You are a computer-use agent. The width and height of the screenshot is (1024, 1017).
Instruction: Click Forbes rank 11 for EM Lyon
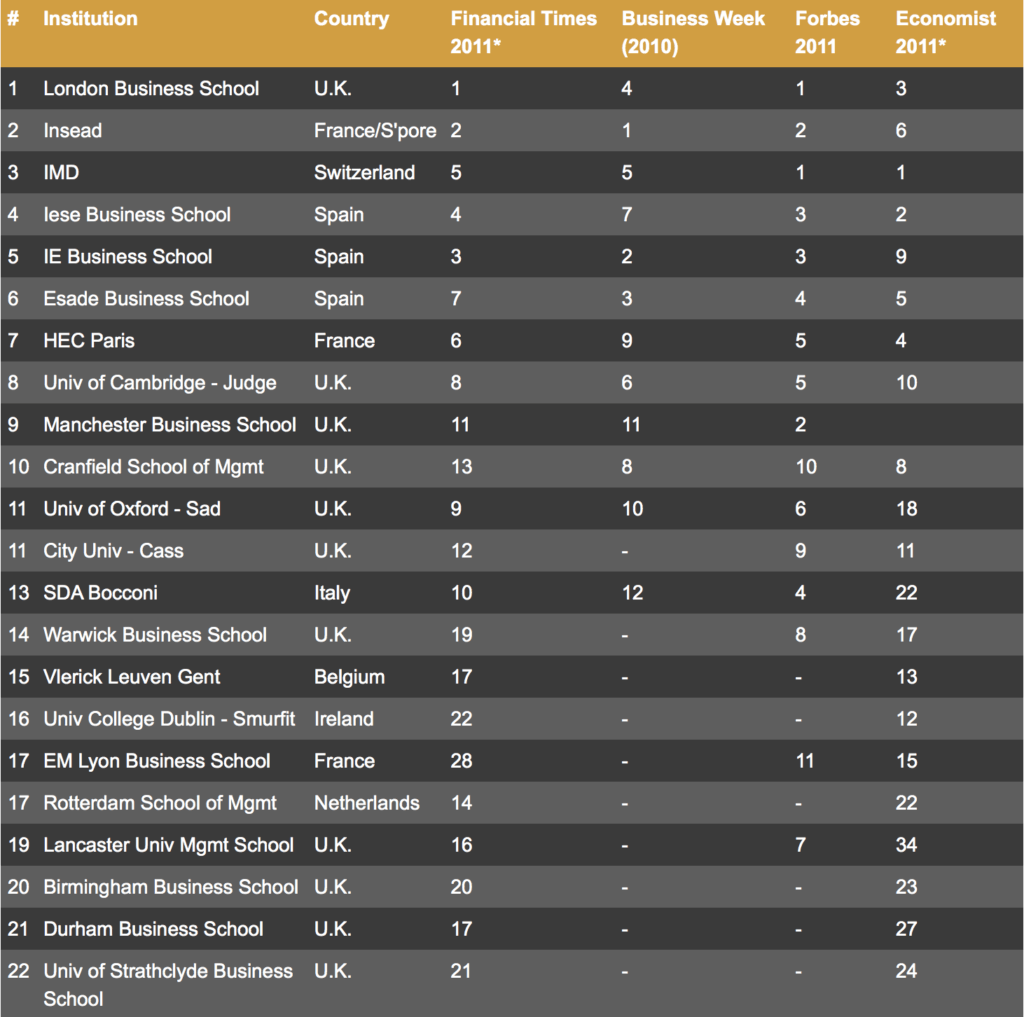pos(805,761)
